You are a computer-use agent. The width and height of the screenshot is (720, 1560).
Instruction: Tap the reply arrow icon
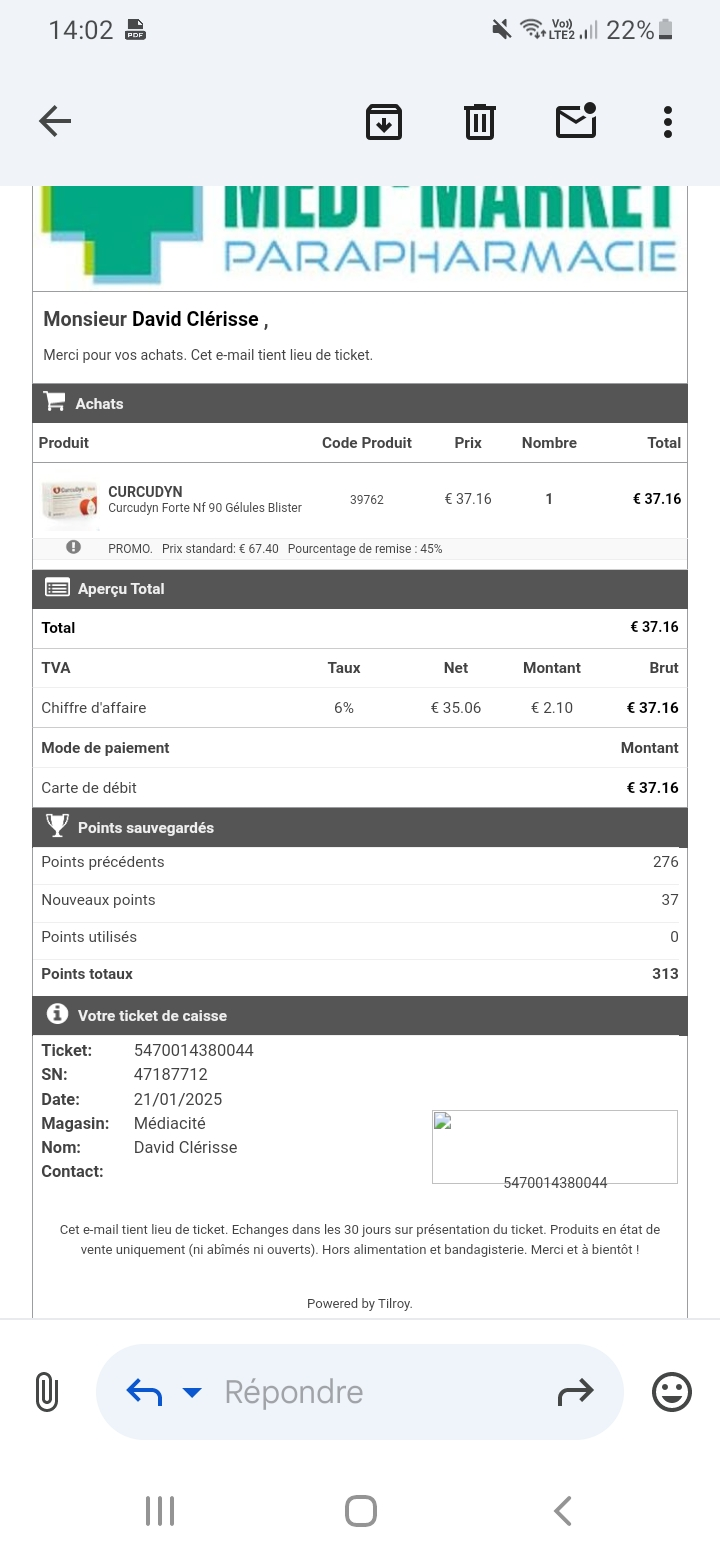(144, 1392)
